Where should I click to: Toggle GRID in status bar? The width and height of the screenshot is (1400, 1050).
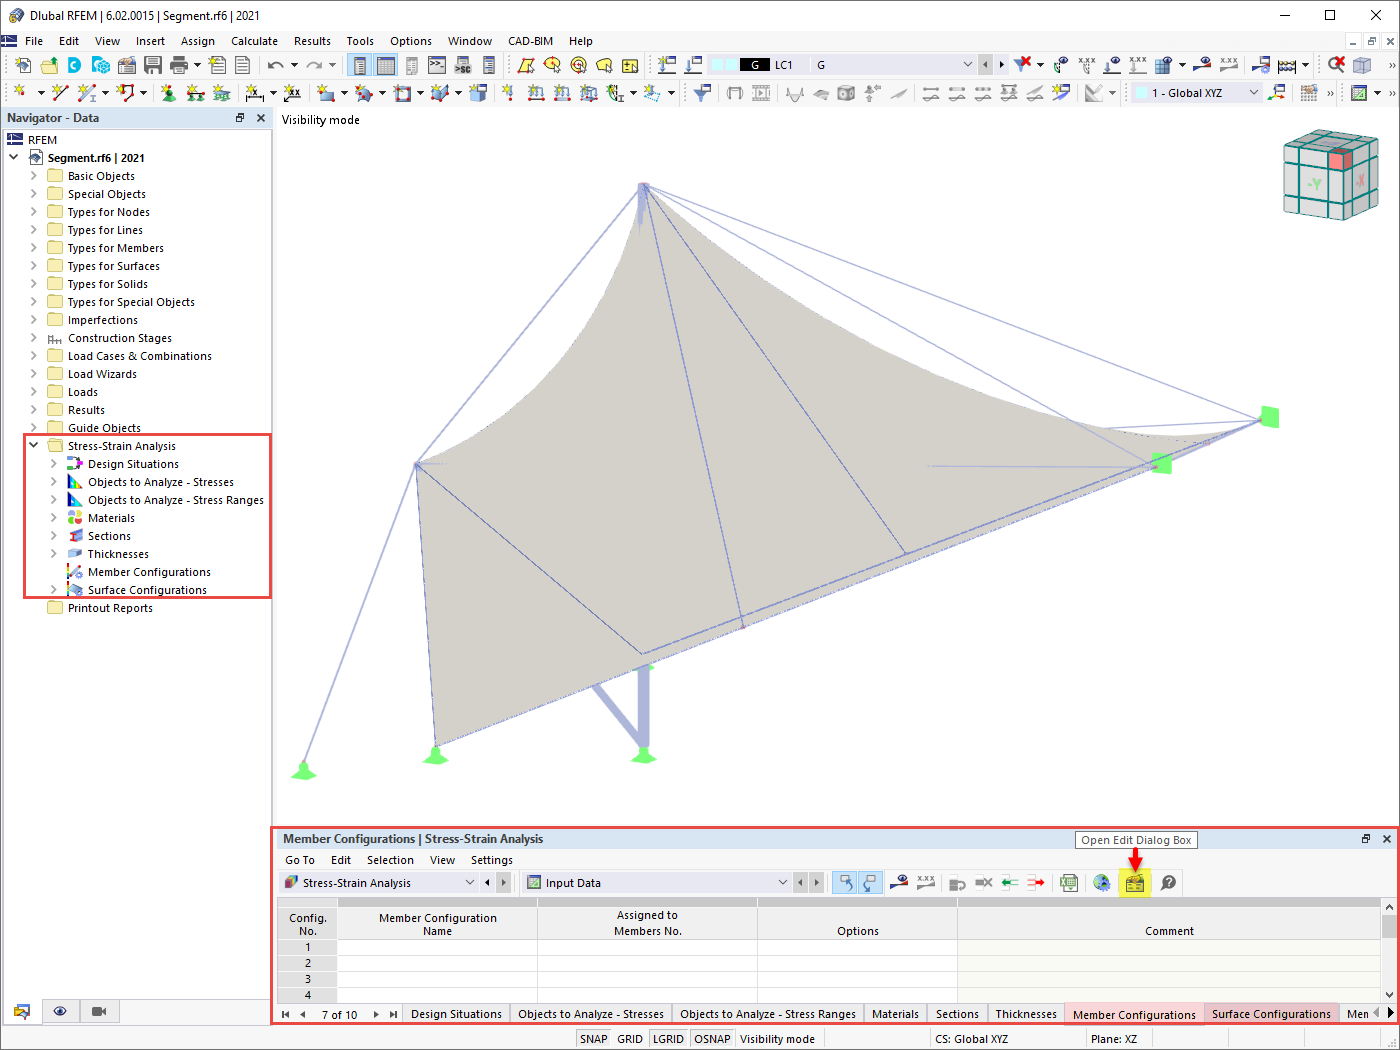[630, 1039]
